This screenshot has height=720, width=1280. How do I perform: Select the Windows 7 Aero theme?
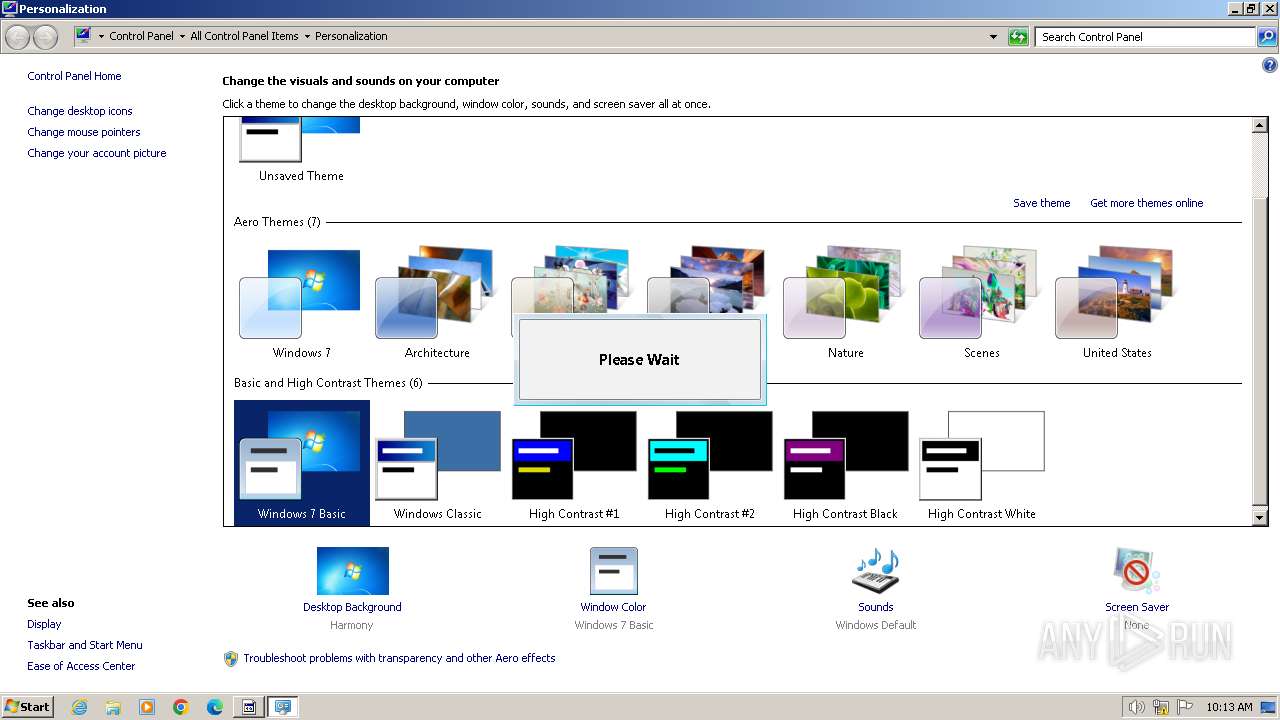[301, 303]
